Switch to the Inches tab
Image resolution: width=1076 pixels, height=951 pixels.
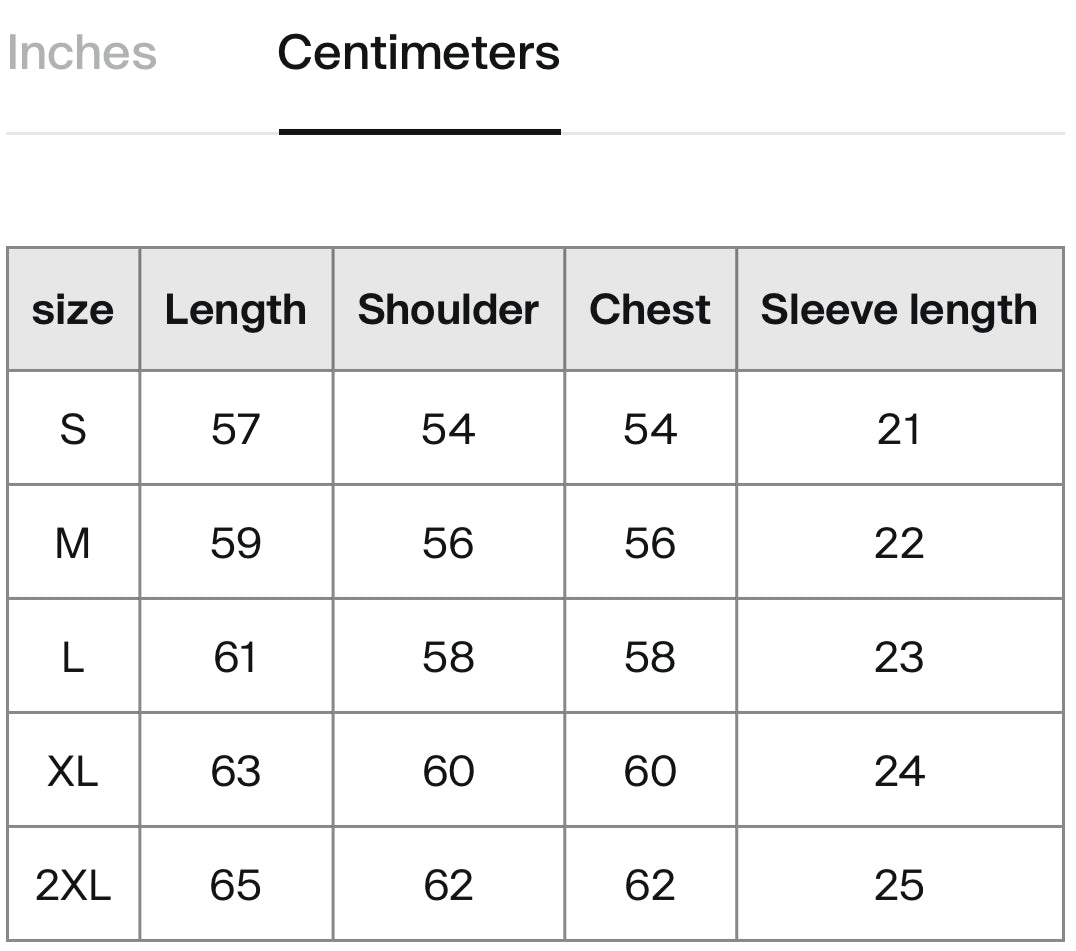point(82,53)
